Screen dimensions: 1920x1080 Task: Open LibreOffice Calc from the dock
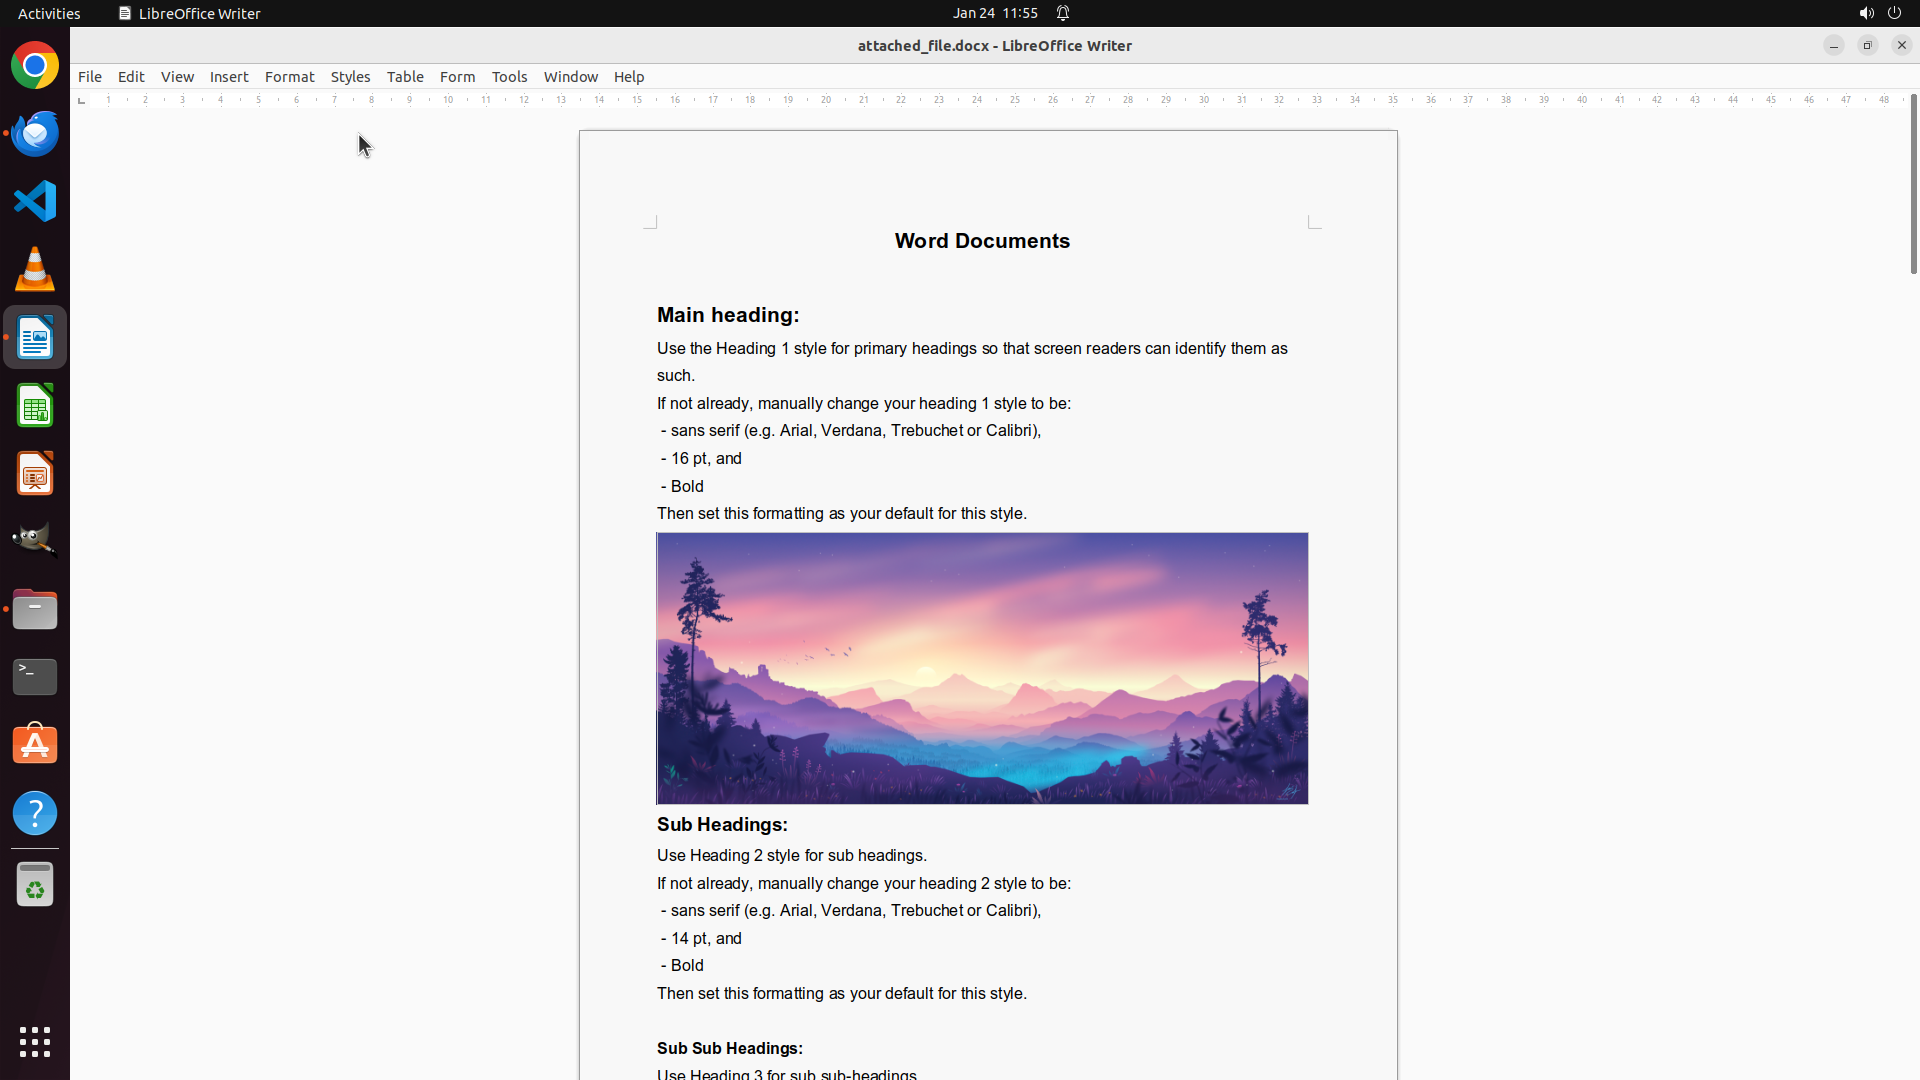click(x=35, y=406)
